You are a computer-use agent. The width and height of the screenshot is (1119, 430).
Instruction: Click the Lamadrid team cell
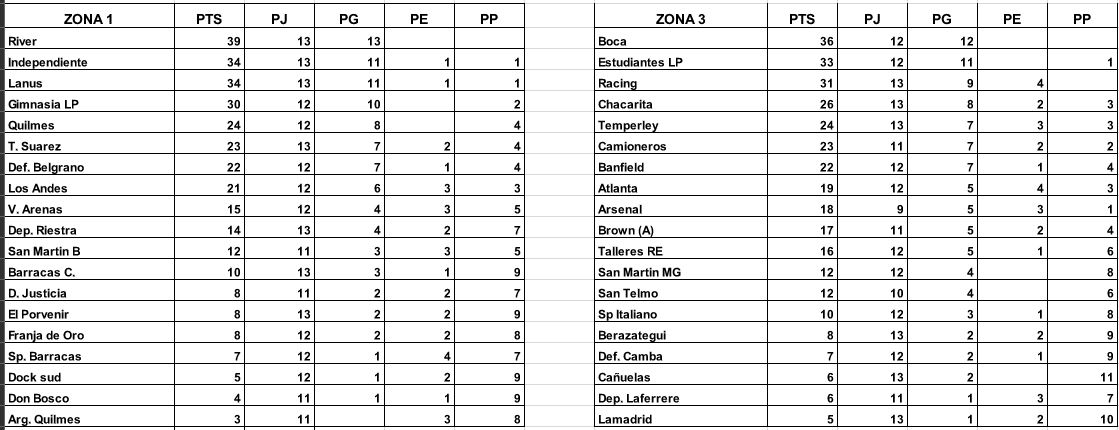pos(682,419)
